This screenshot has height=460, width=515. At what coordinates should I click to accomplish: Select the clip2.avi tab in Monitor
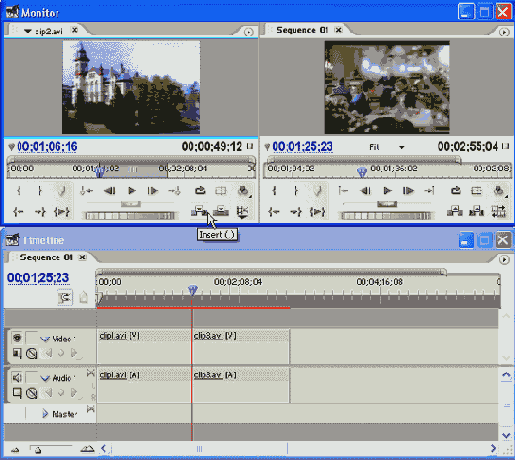click(48, 31)
